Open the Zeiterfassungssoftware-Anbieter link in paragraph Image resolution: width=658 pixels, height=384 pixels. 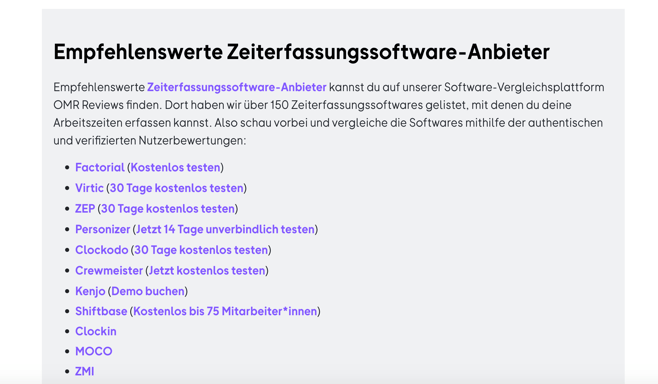point(237,87)
